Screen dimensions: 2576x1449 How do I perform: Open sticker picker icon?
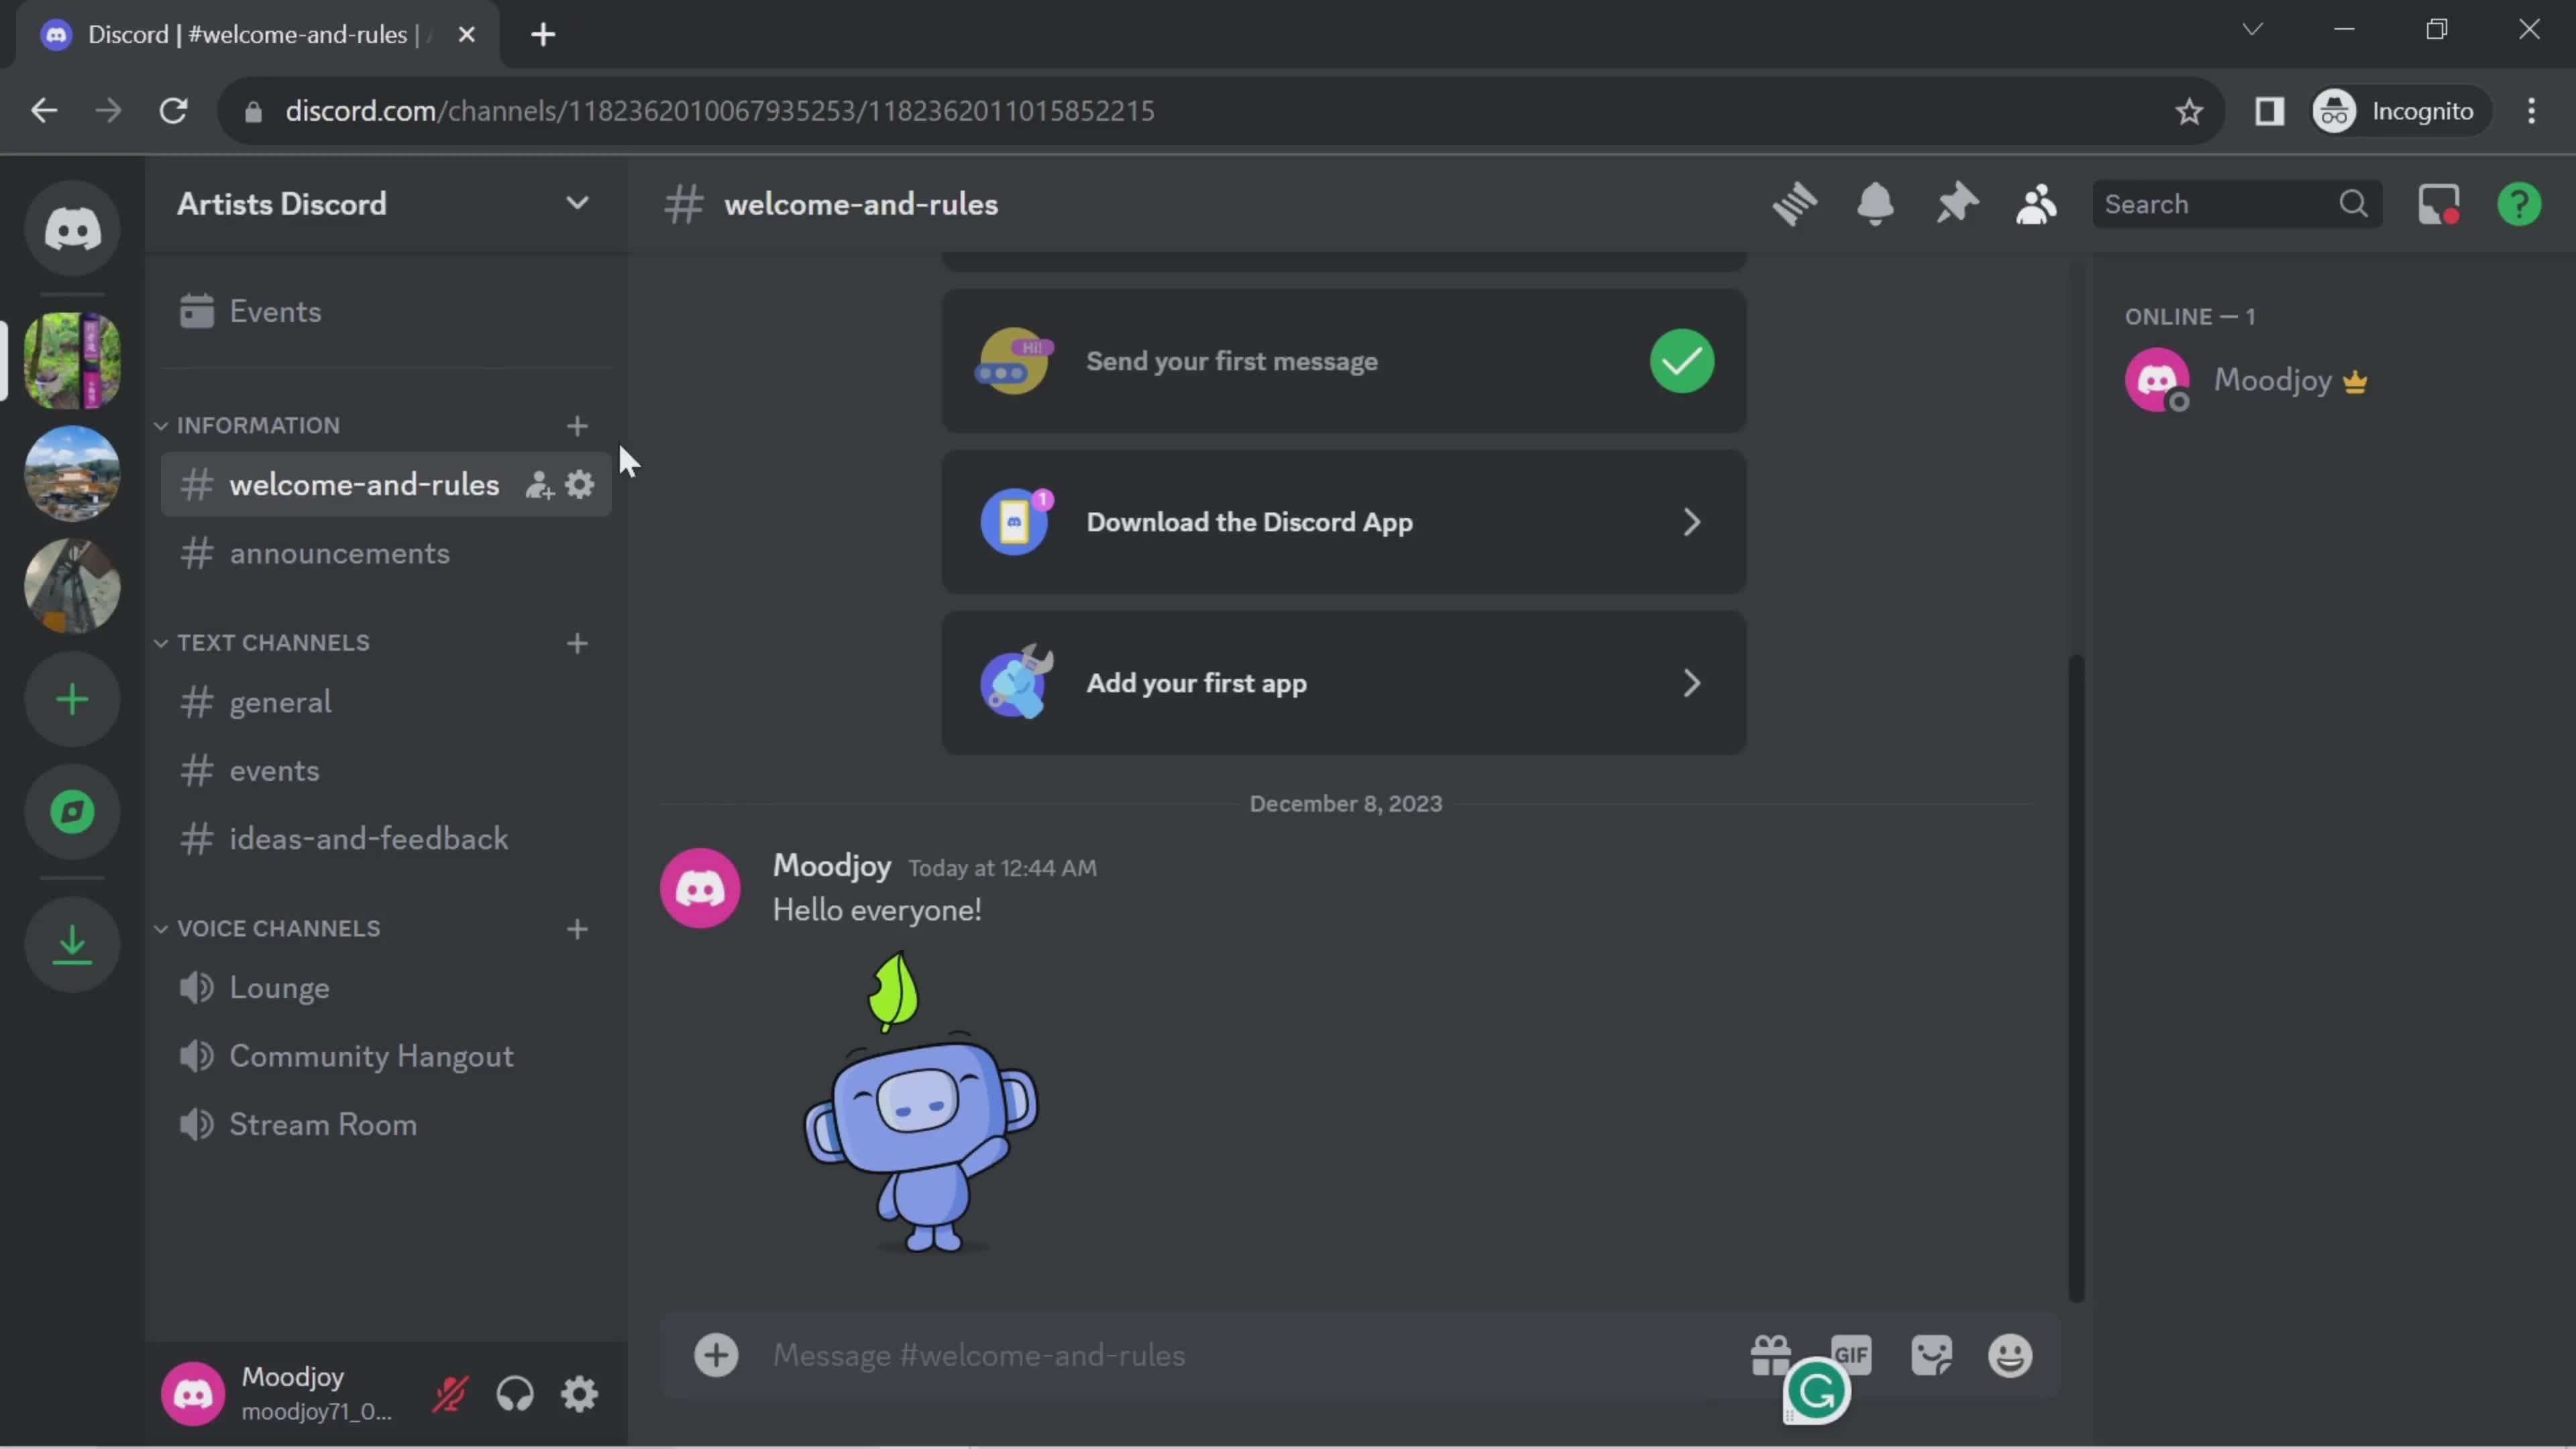pyautogui.click(x=1931, y=1355)
